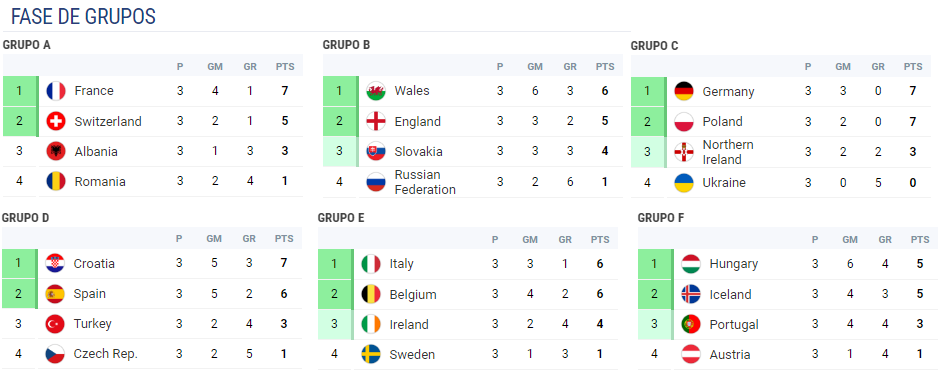Select the Wales dragon flag icon
Viewport: 942px width, 383px height.
coord(376,91)
